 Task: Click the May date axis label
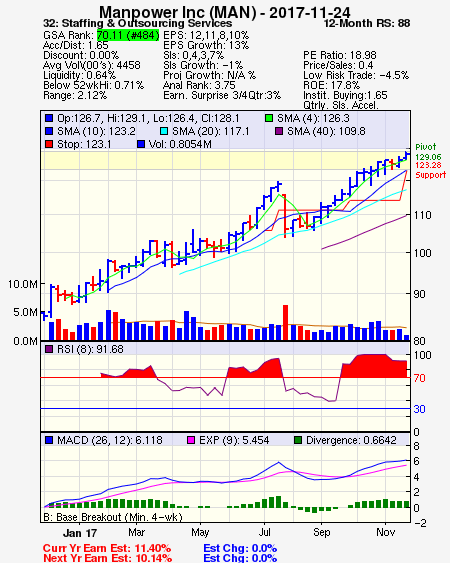(200, 532)
